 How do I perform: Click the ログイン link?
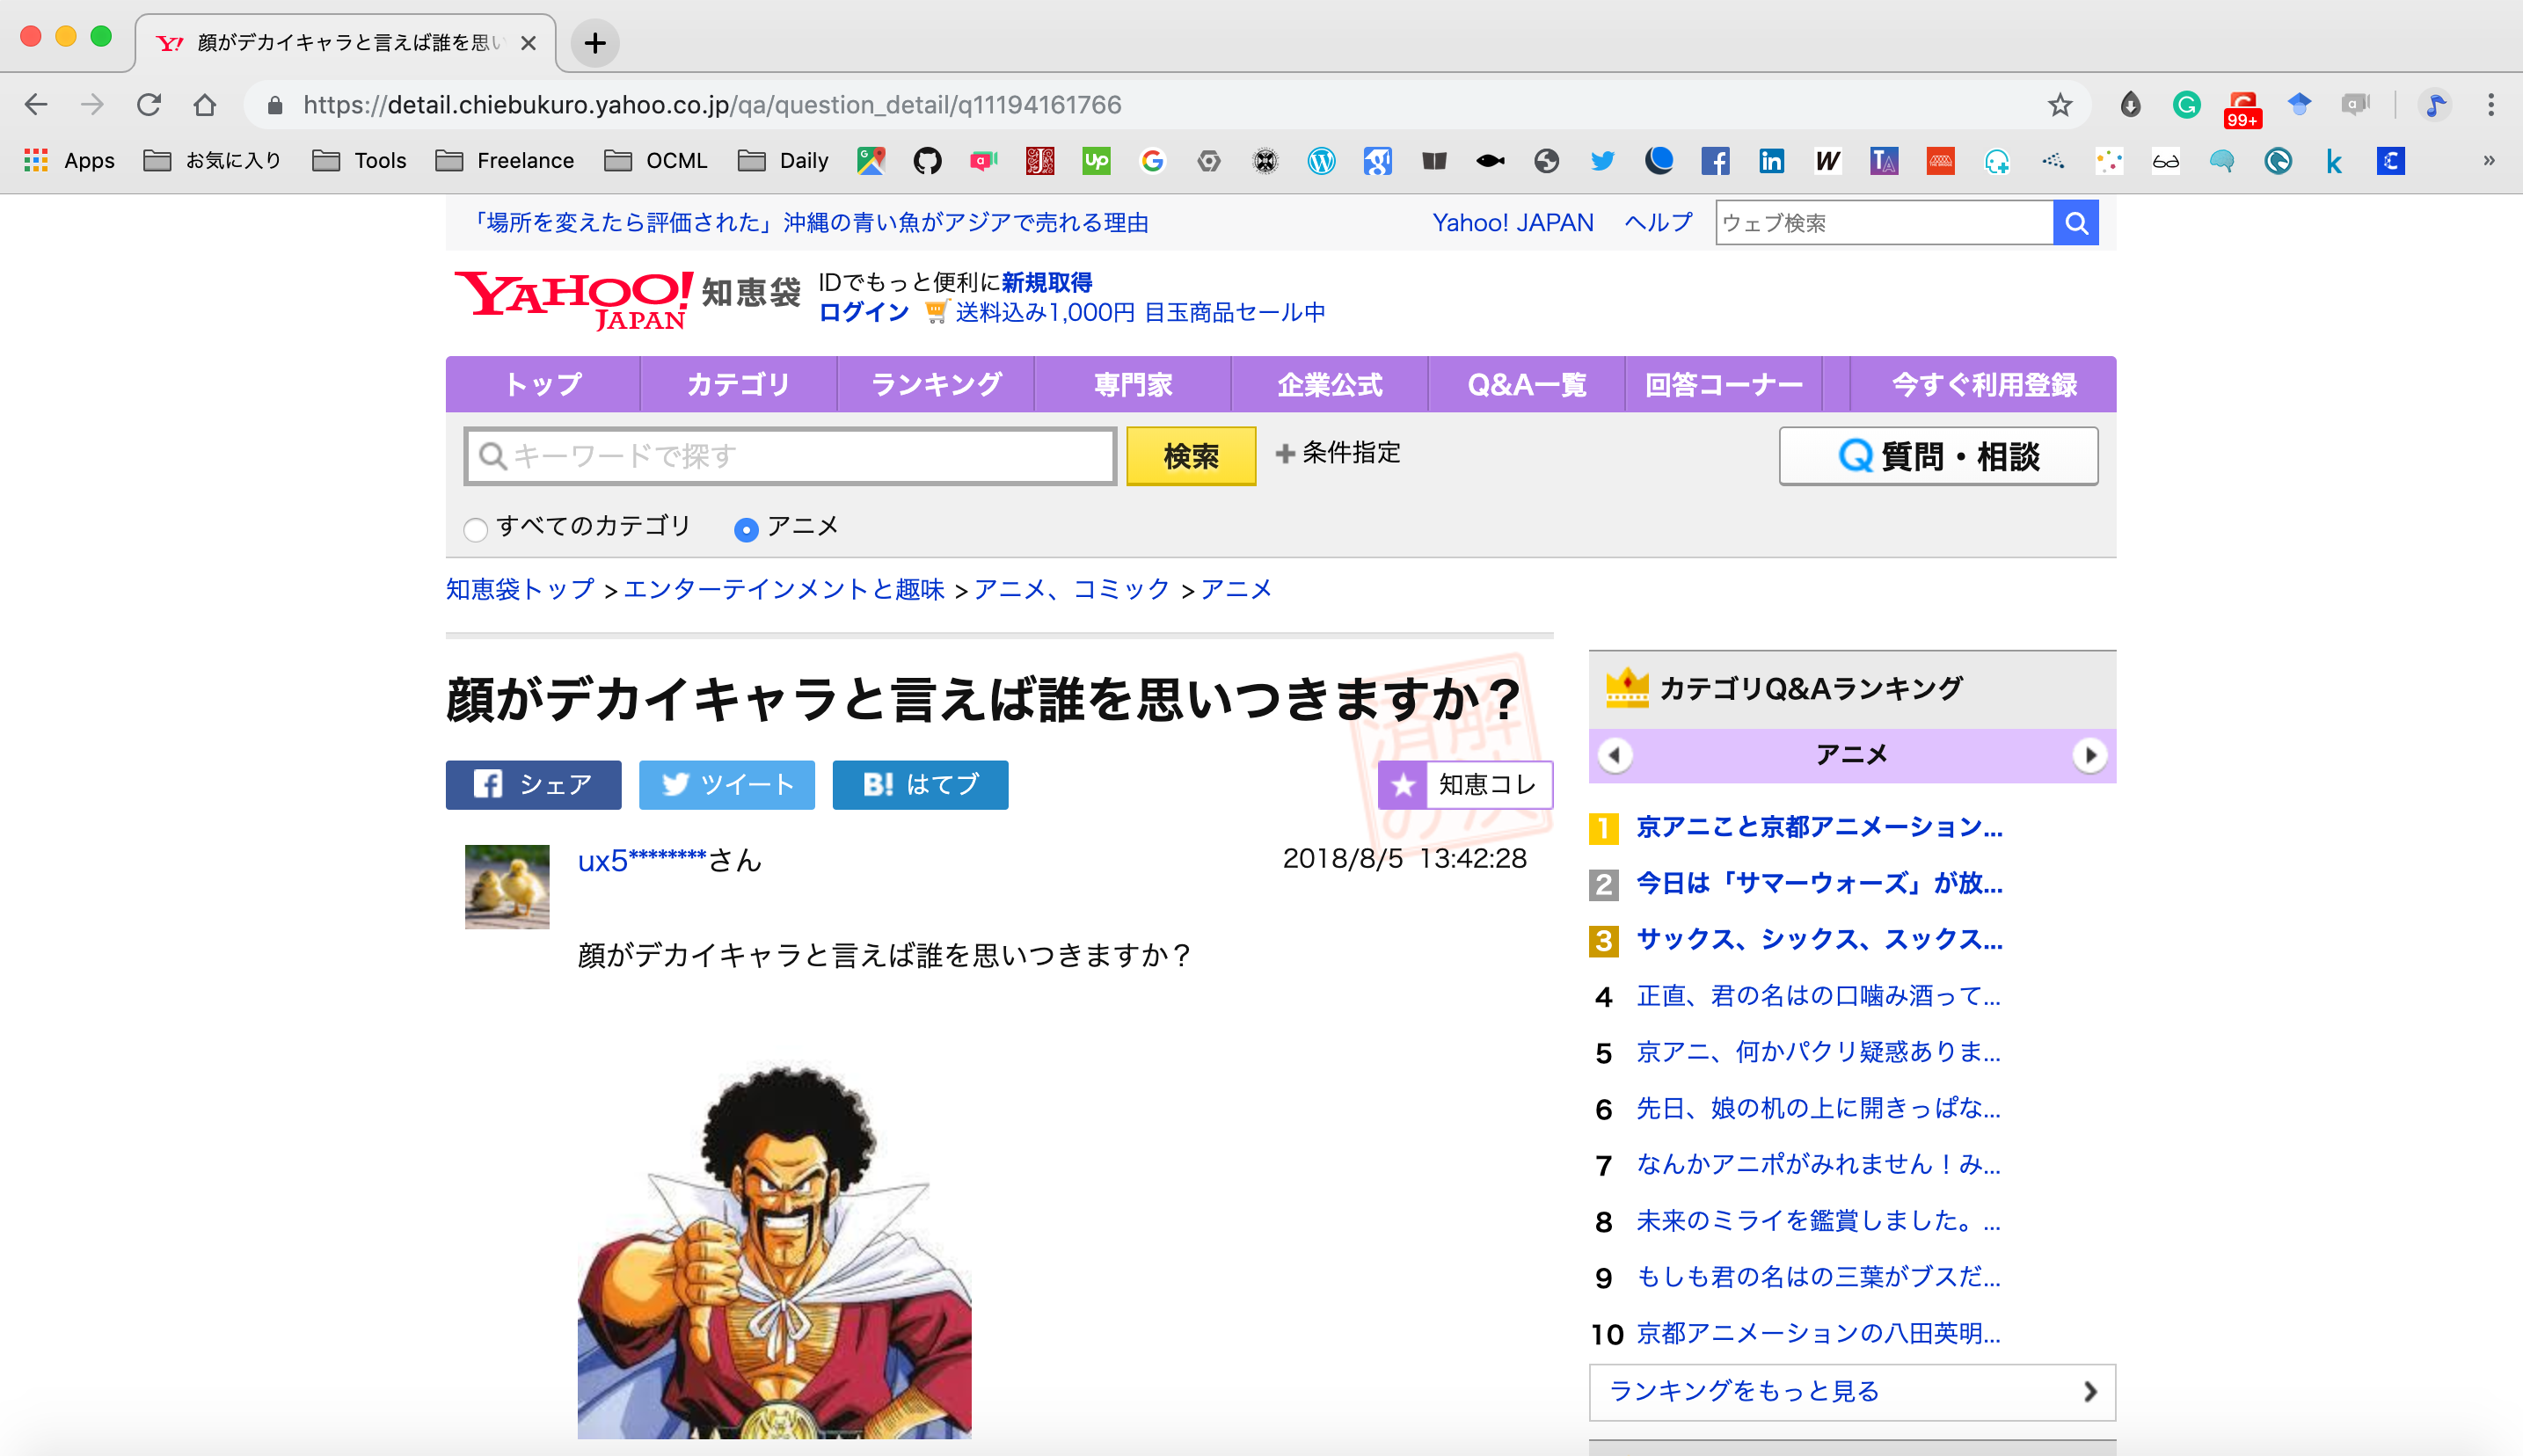tap(863, 313)
